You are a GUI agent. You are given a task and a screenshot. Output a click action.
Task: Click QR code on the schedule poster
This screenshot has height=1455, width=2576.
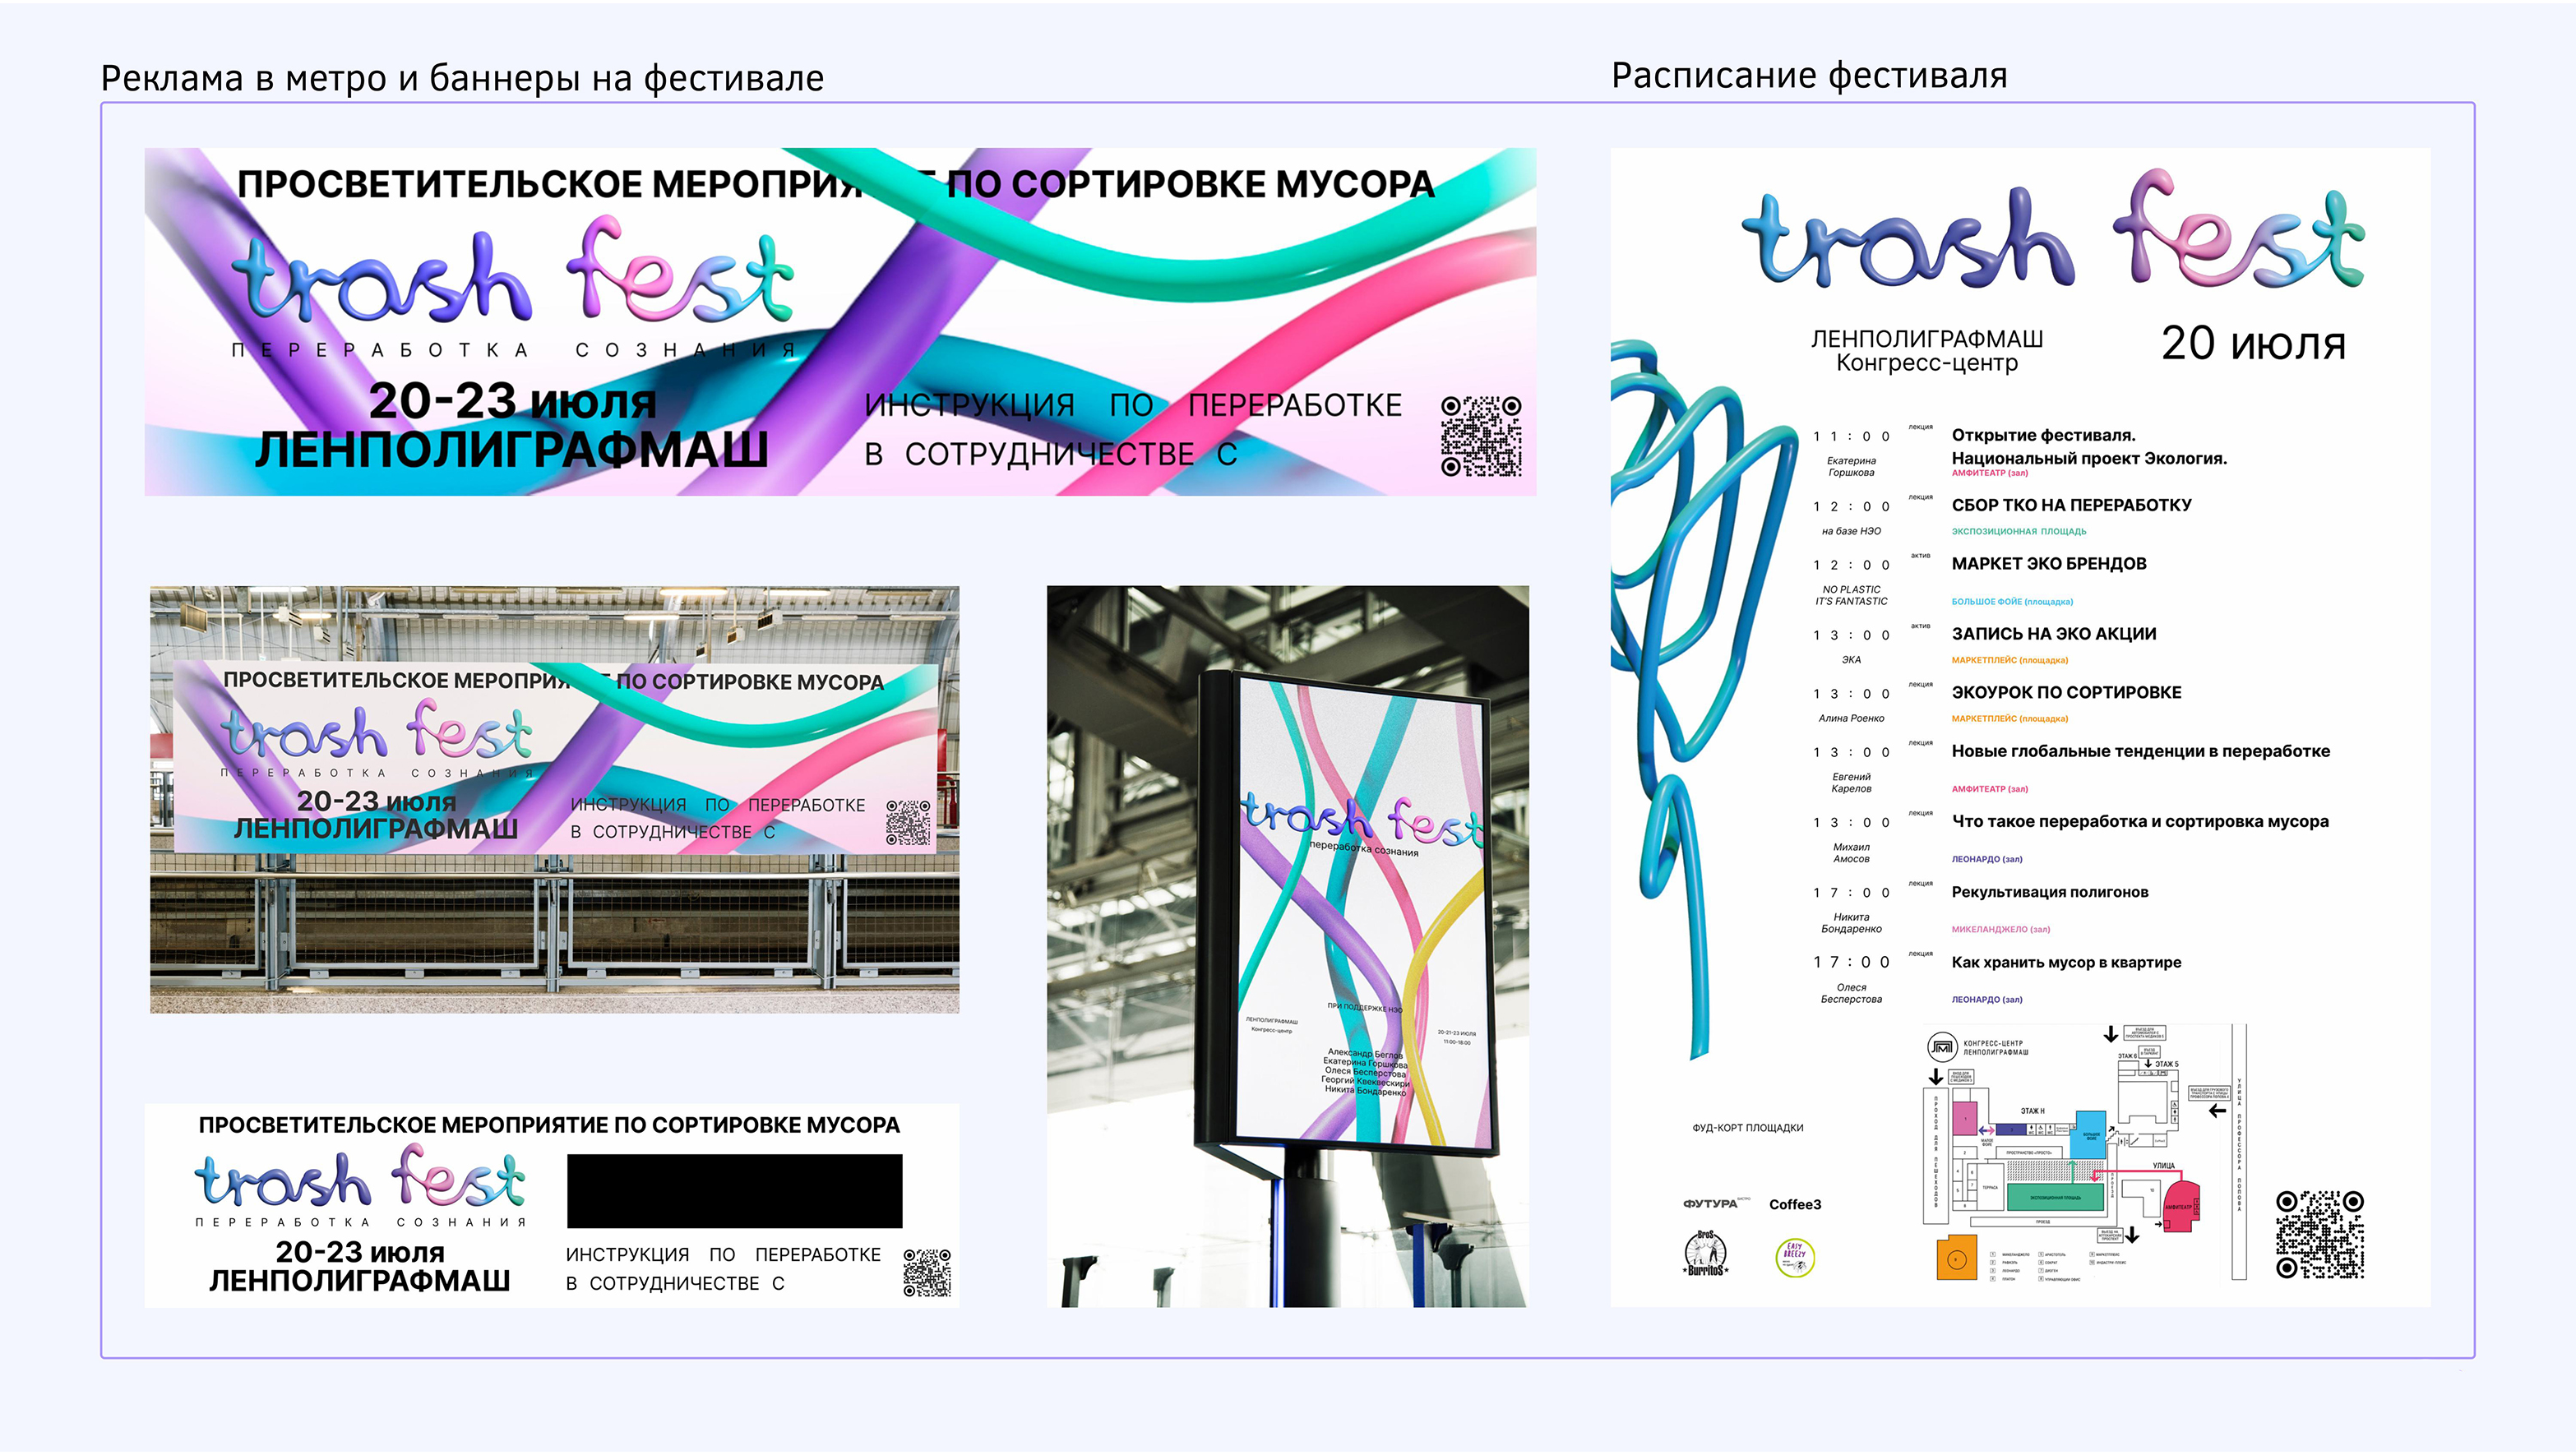tap(2320, 1234)
